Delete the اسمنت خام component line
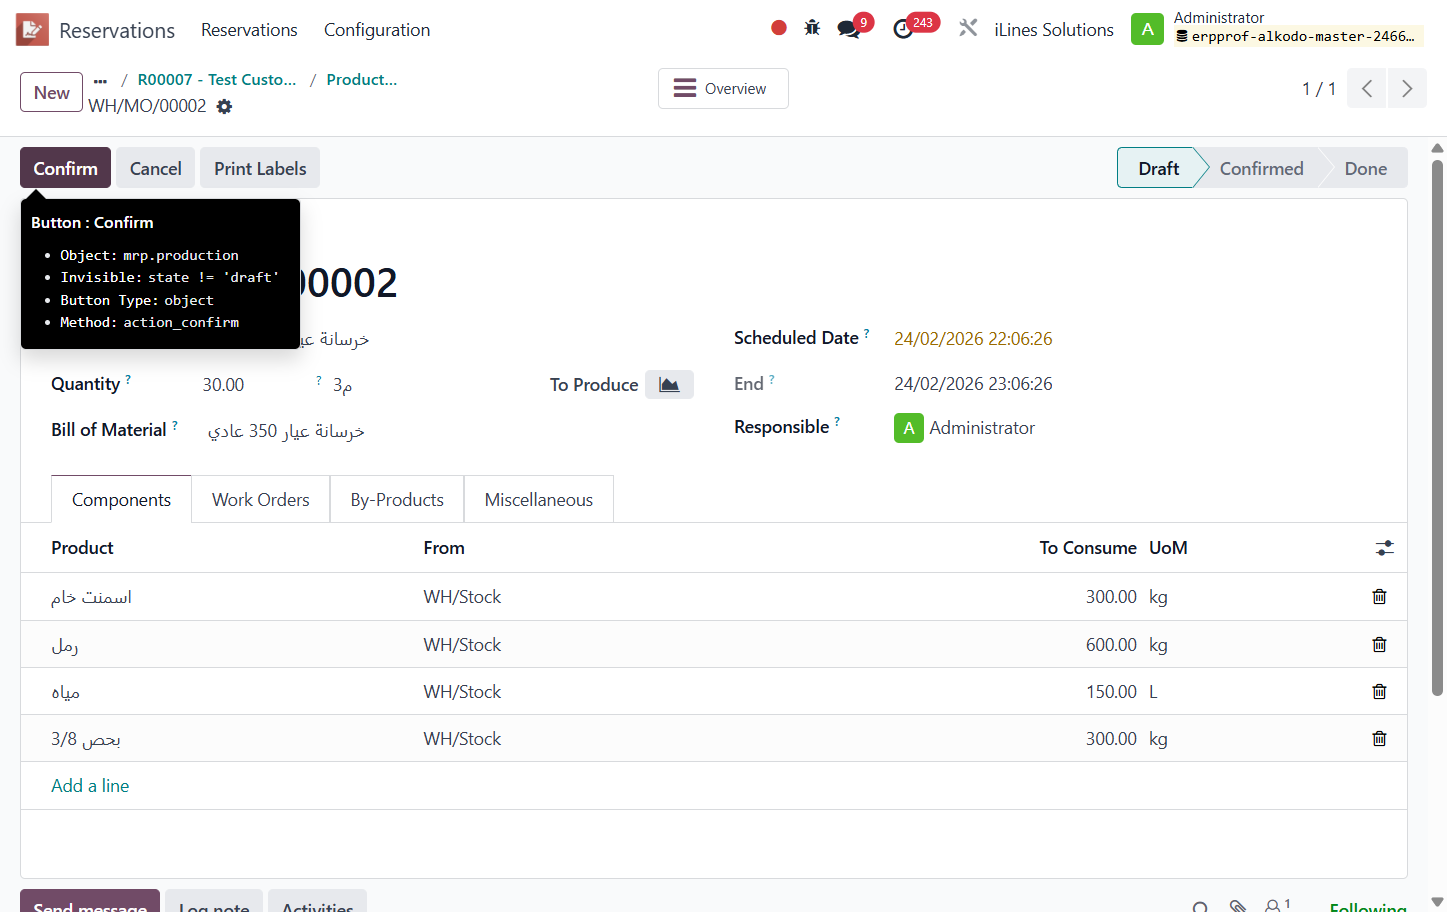The height and width of the screenshot is (912, 1447). click(1379, 597)
